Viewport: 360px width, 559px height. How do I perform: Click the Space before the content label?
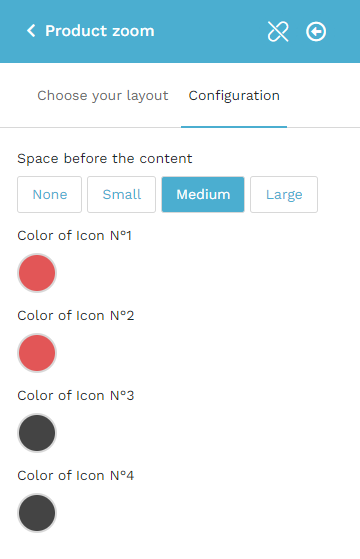105,159
